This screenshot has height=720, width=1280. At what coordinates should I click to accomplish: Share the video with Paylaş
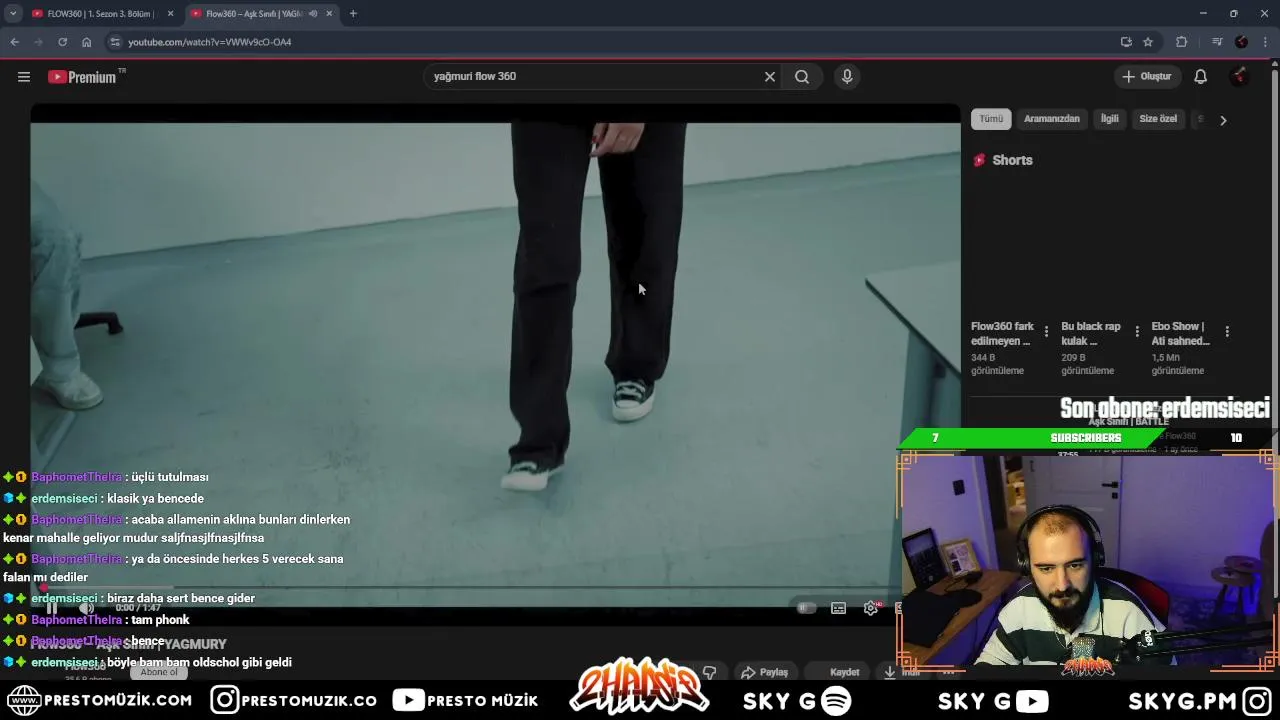click(765, 672)
